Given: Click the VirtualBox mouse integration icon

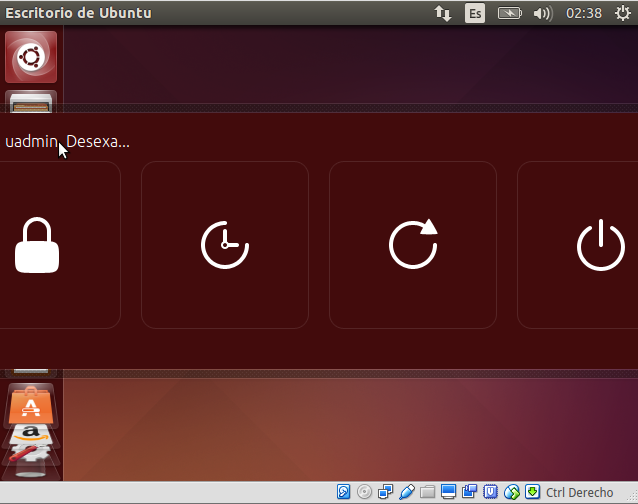Looking at the screenshot, I should [x=511, y=492].
